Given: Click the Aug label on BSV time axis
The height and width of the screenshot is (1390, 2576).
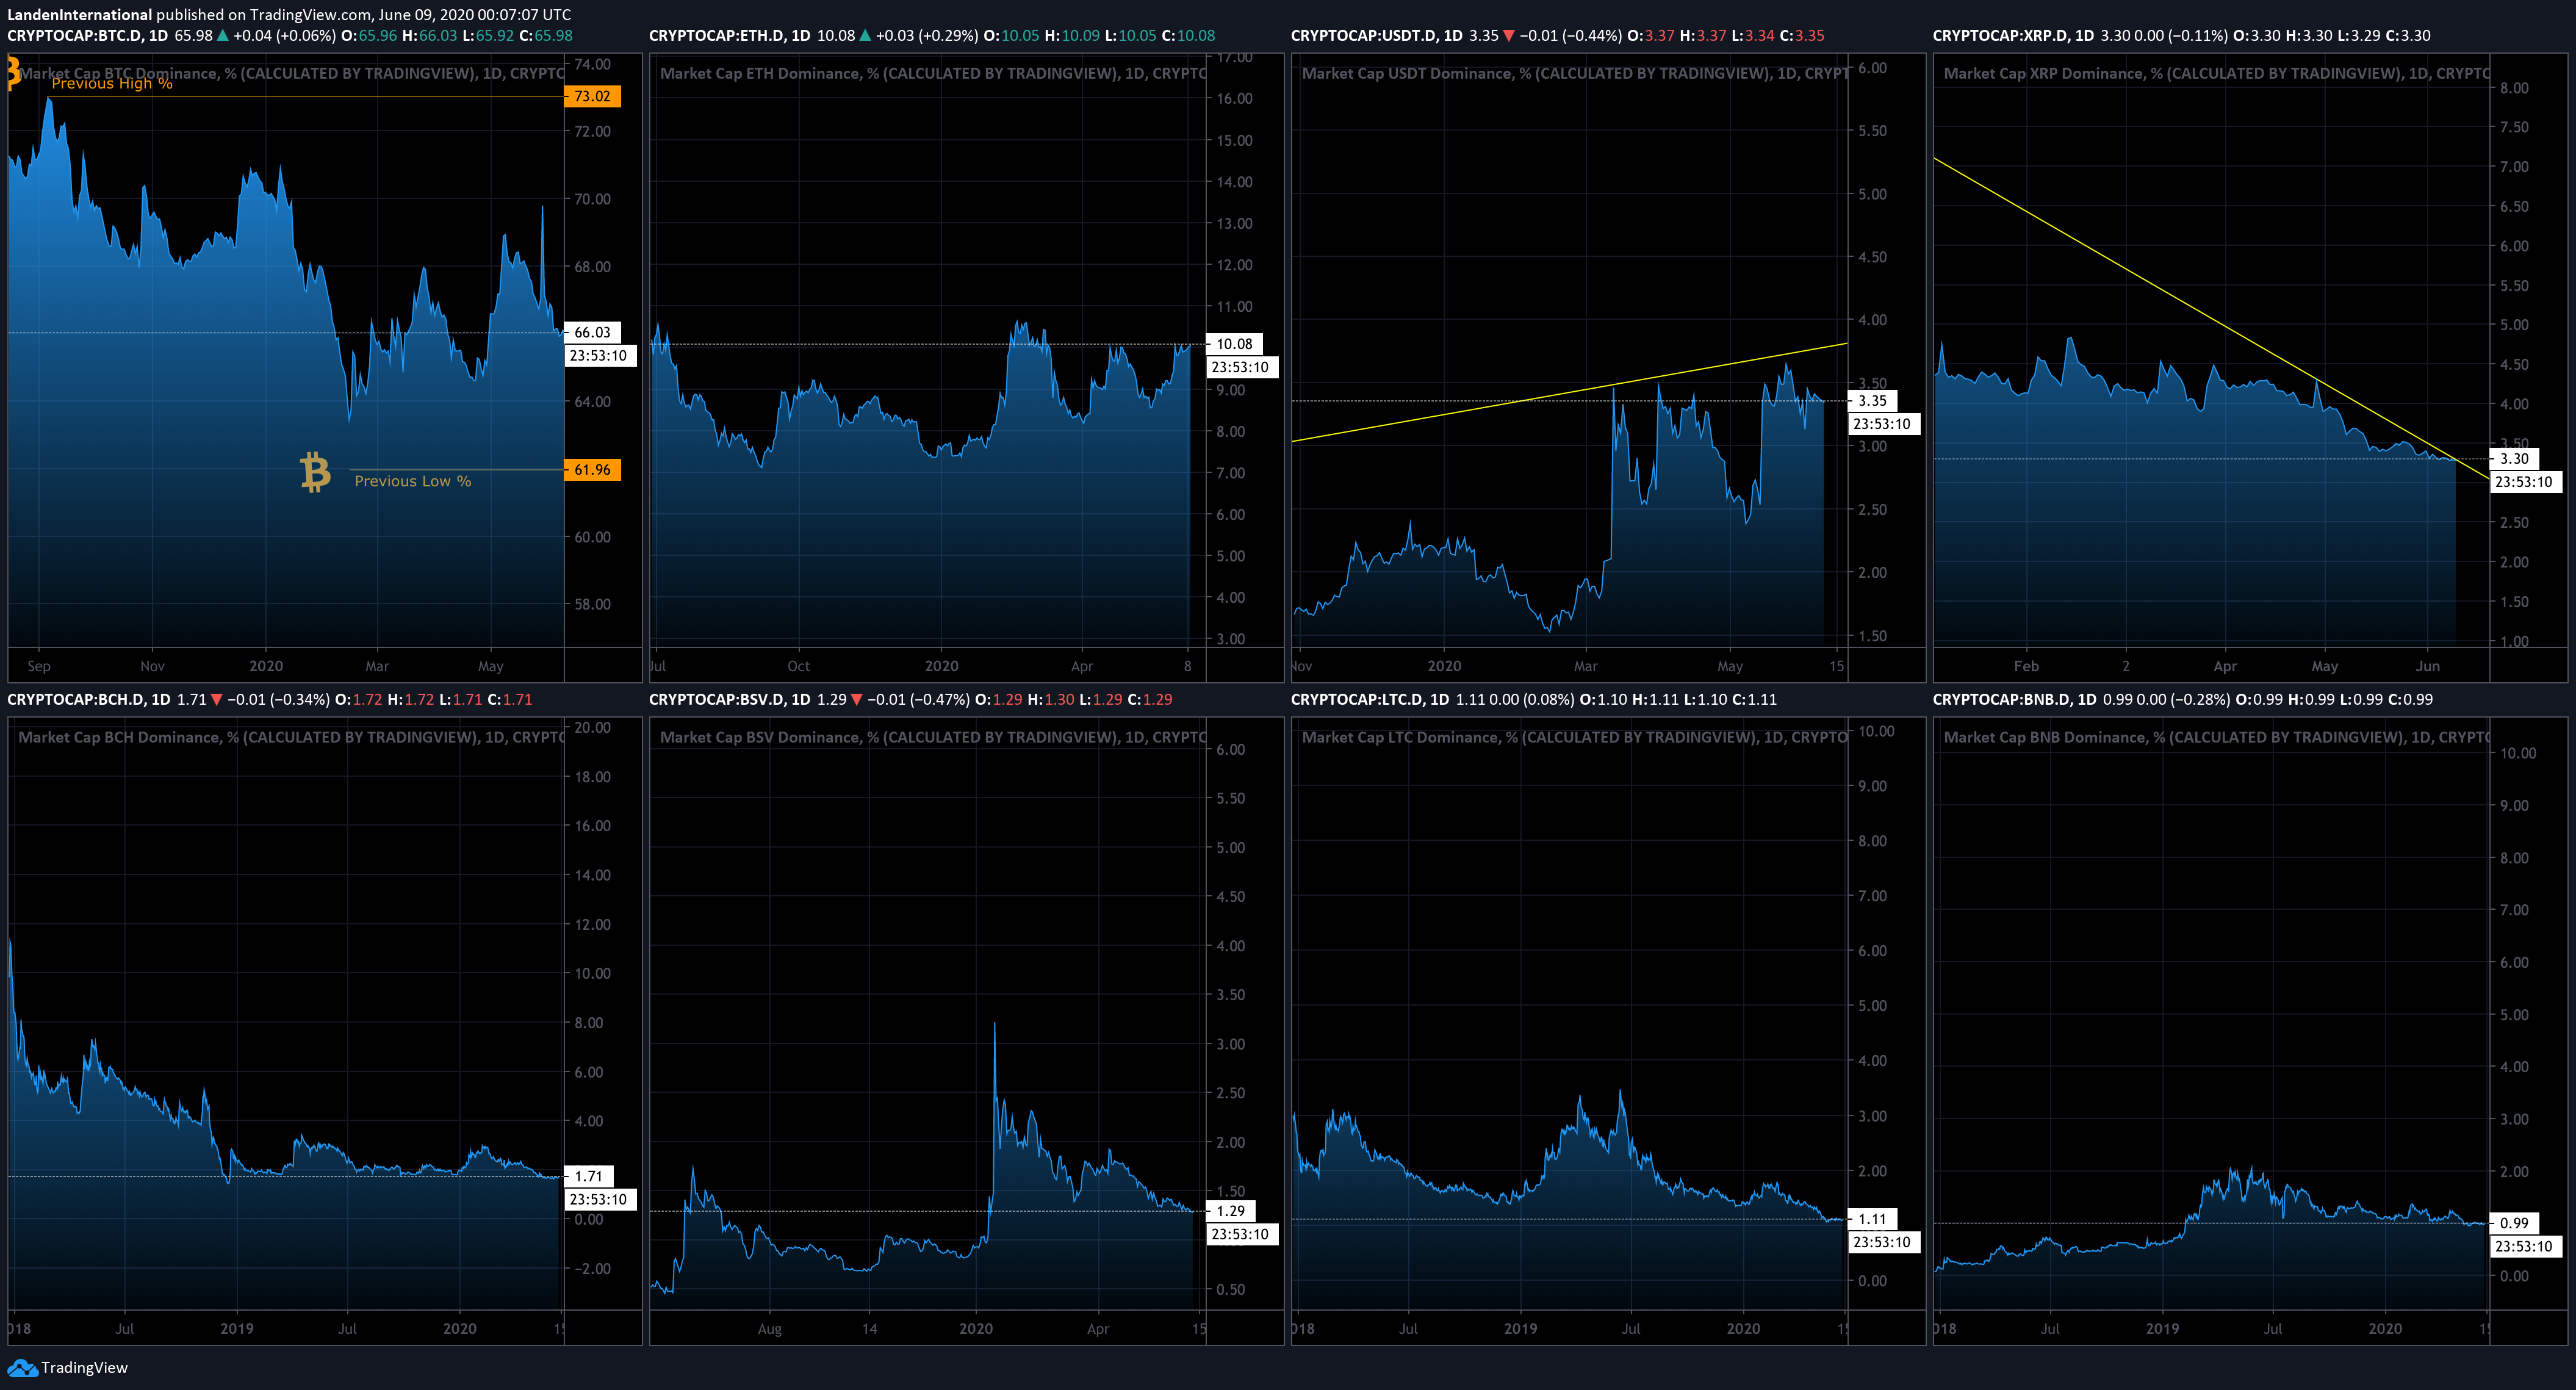Looking at the screenshot, I should point(769,1329).
